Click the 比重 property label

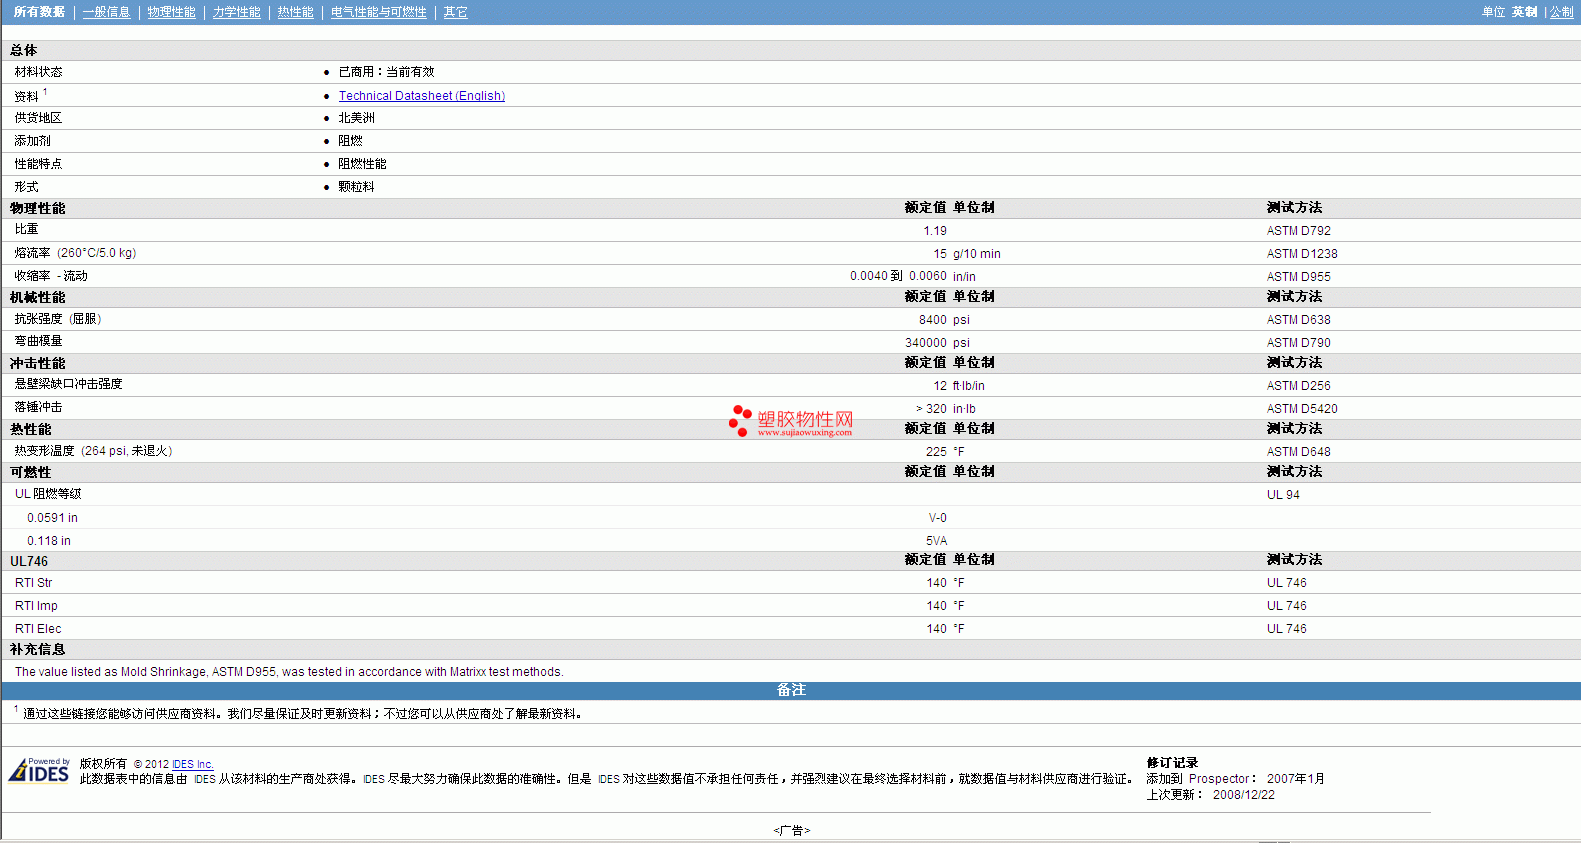(26, 230)
